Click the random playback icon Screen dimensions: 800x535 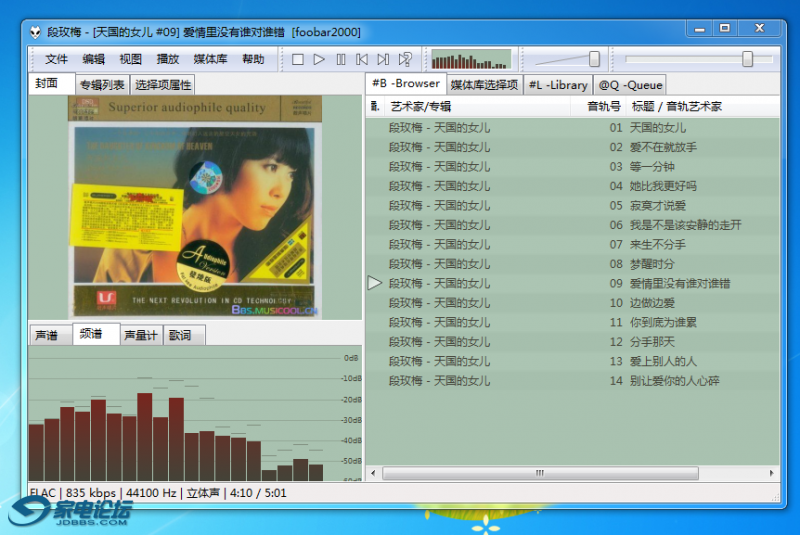(405, 60)
